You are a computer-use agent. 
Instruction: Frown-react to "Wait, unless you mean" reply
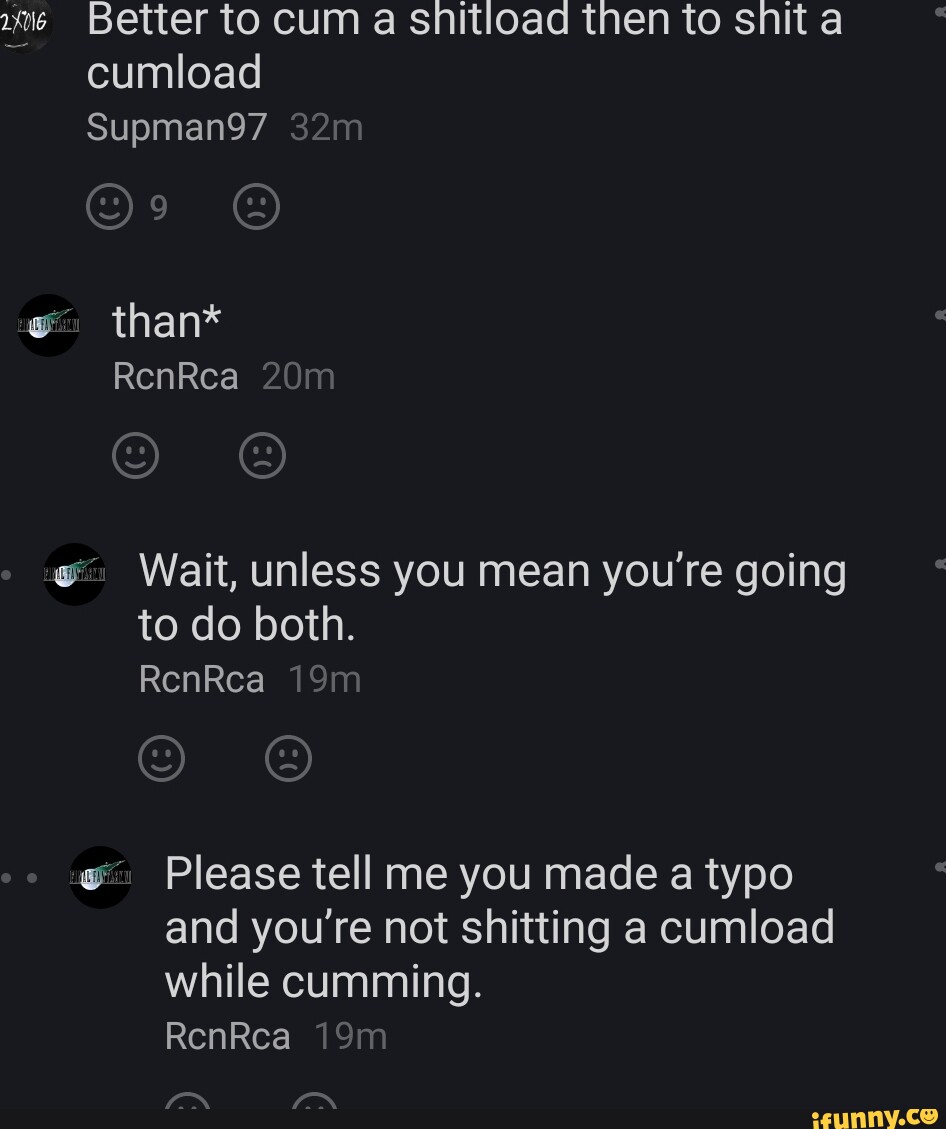[x=289, y=759]
